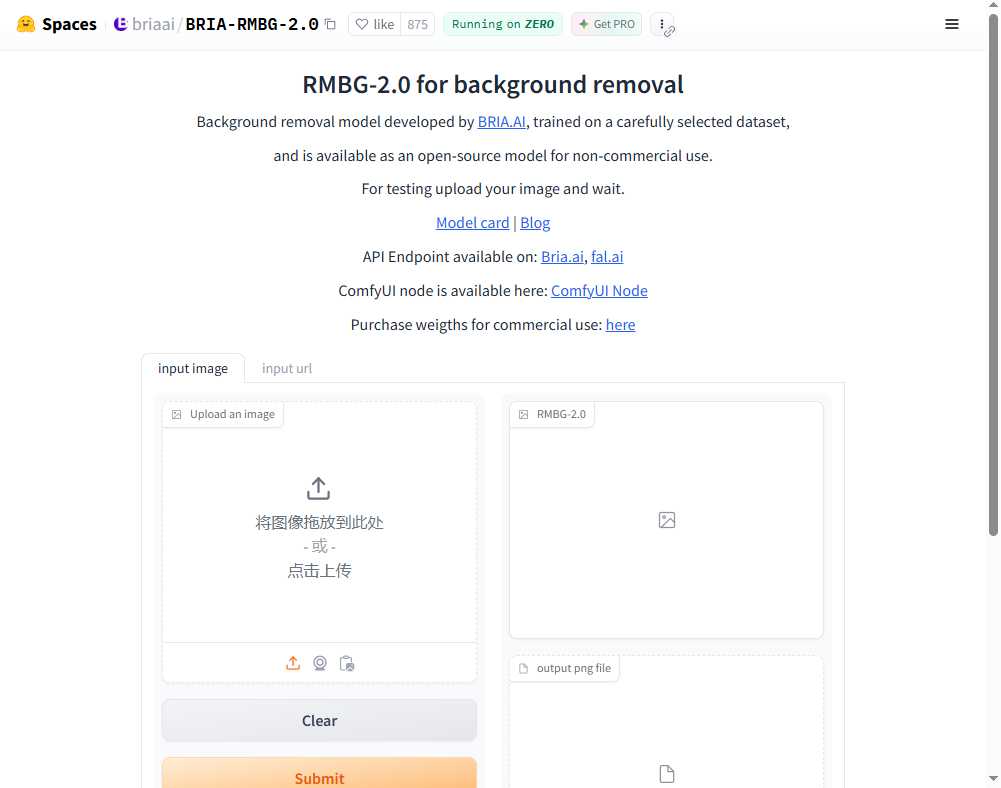Copy the Space name with the copy icon
Viewport: 1001px width, 788px height.
pos(330,24)
